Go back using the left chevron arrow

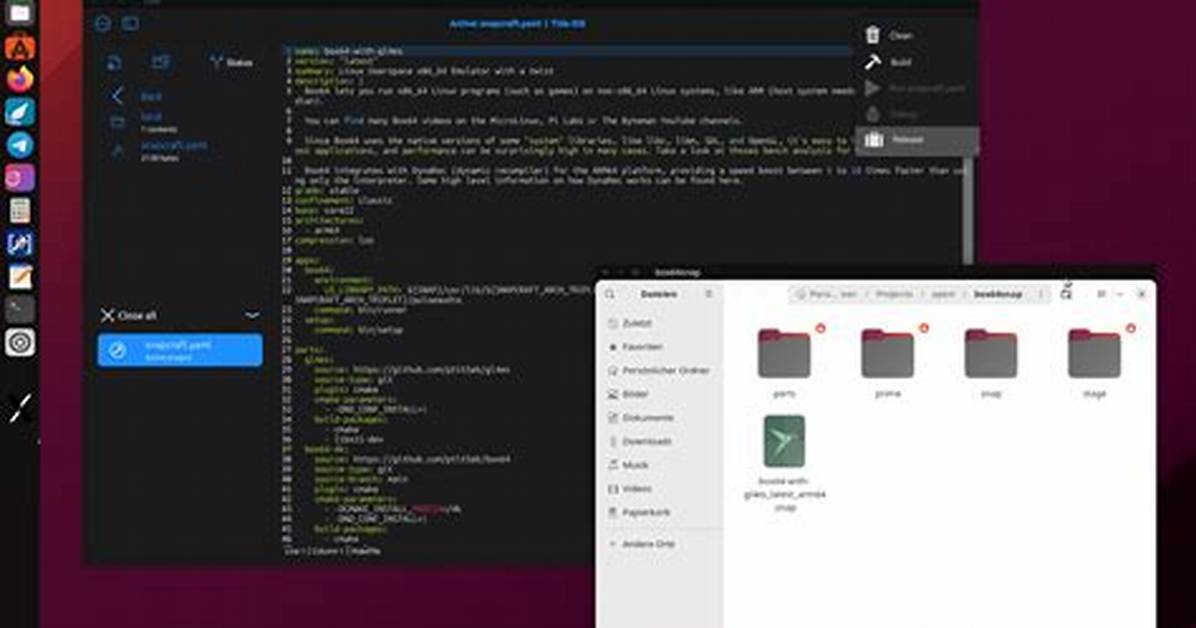[x=117, y=96]
